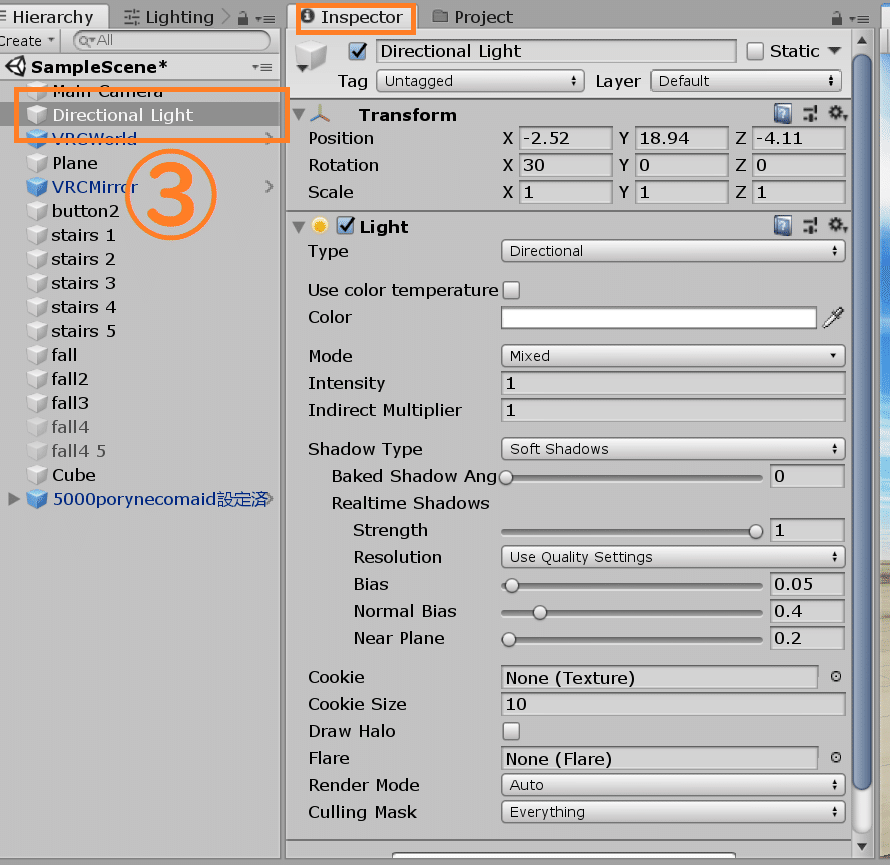Switch to the Lighting tab
890x865 pixels.
click(x=169, y=18)
